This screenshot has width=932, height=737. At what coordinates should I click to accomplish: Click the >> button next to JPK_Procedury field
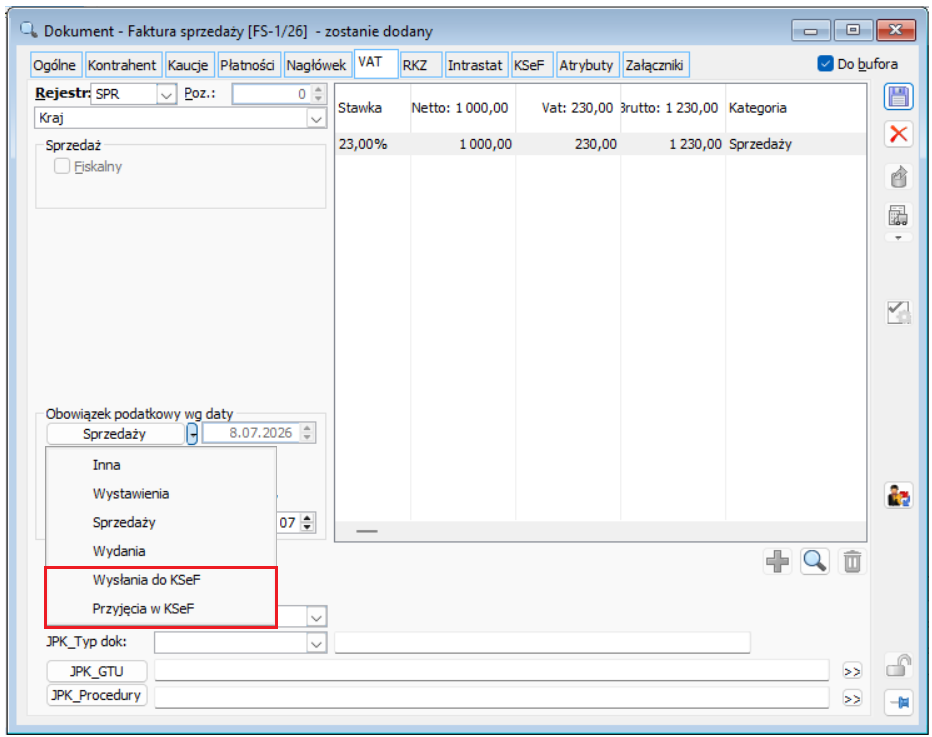click(x=852, y=699)
